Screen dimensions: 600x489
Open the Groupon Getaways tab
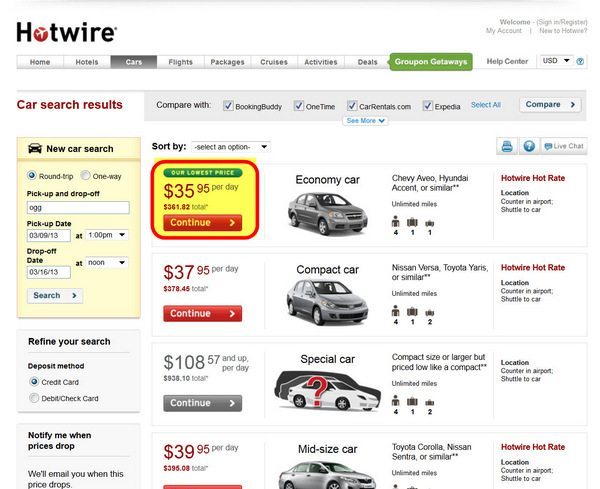tap(431, 62)
